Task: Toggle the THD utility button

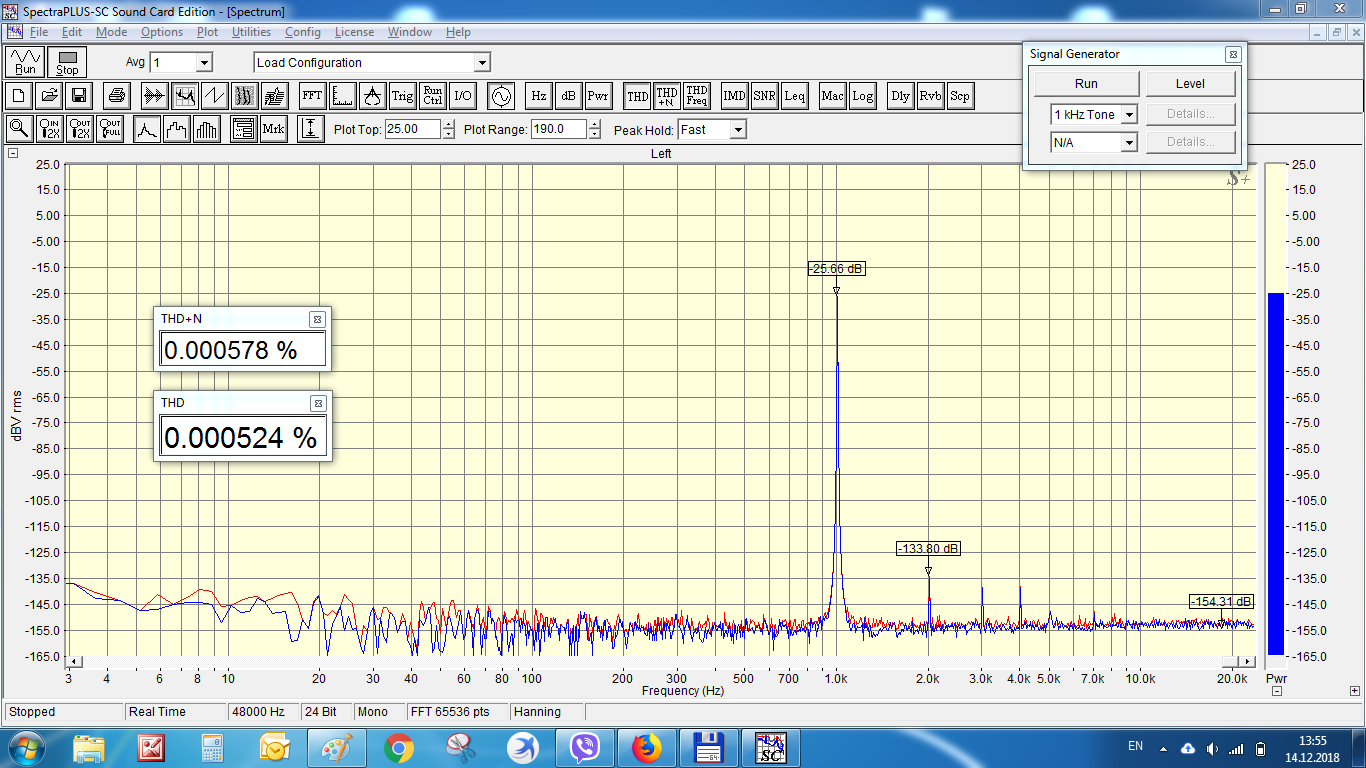Action: [x=637, y=96]
